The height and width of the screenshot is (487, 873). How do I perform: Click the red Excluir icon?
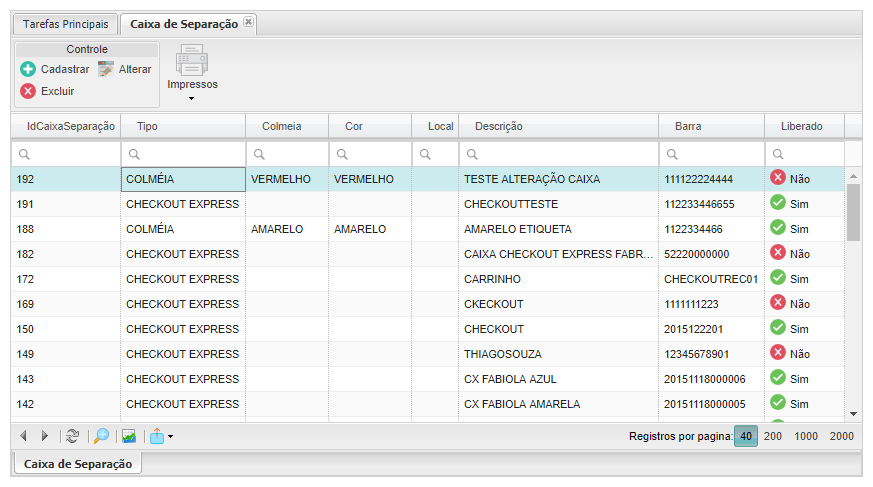click(28, 91)
